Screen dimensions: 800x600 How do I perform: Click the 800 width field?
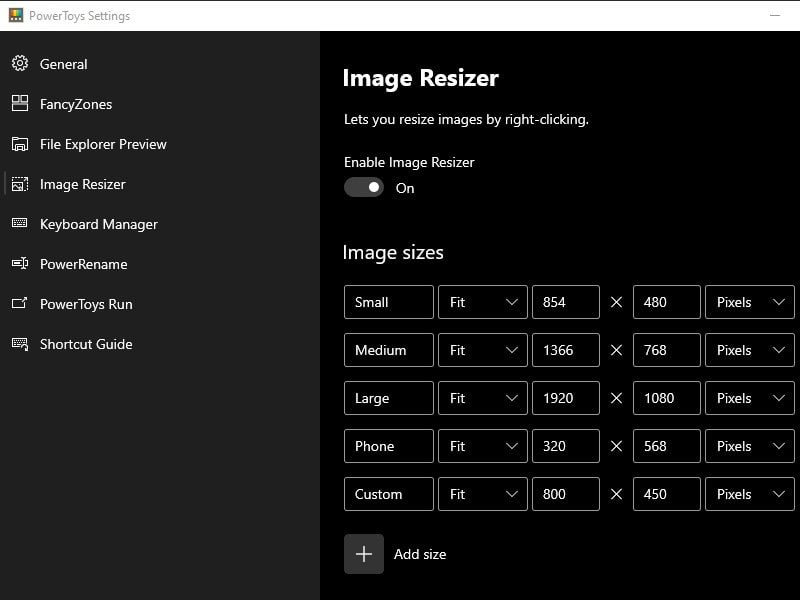coord(566,494)
